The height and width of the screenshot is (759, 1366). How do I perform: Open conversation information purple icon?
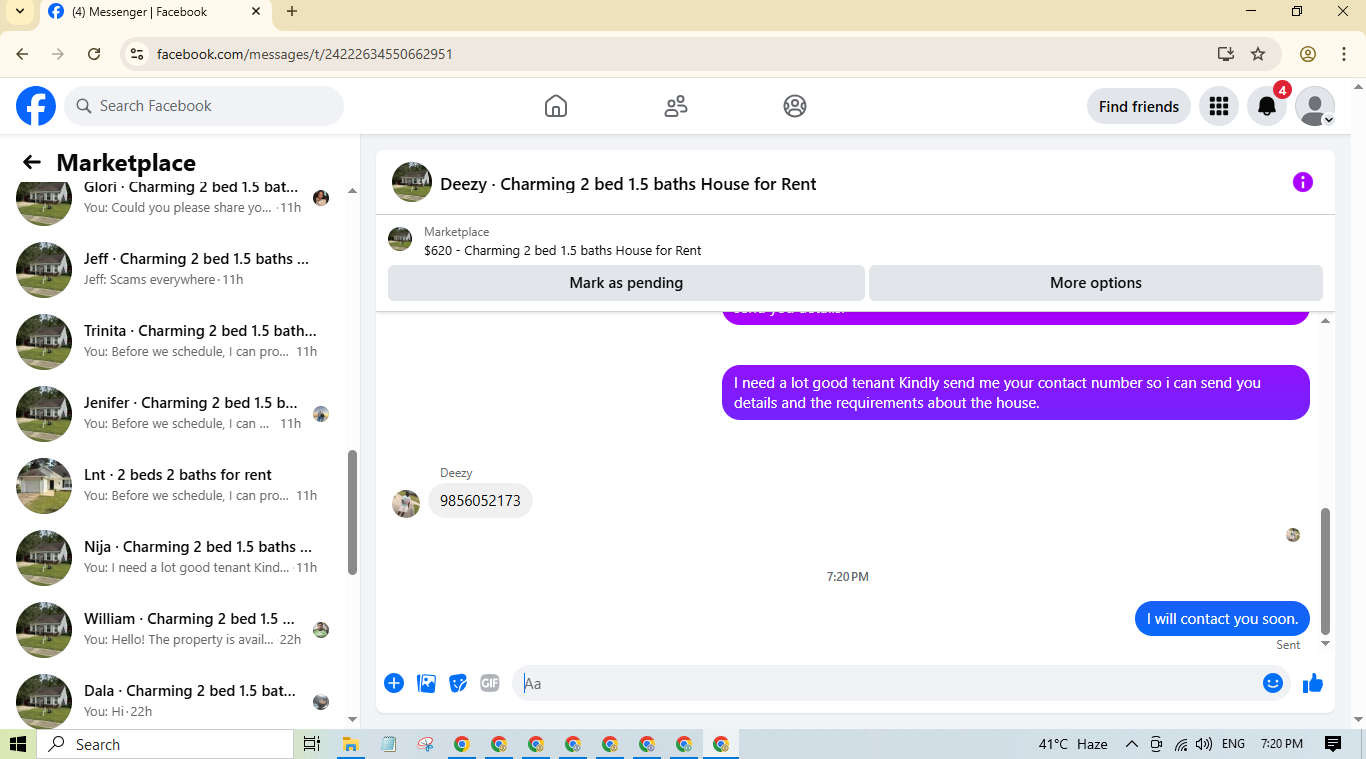[1302, 182]
